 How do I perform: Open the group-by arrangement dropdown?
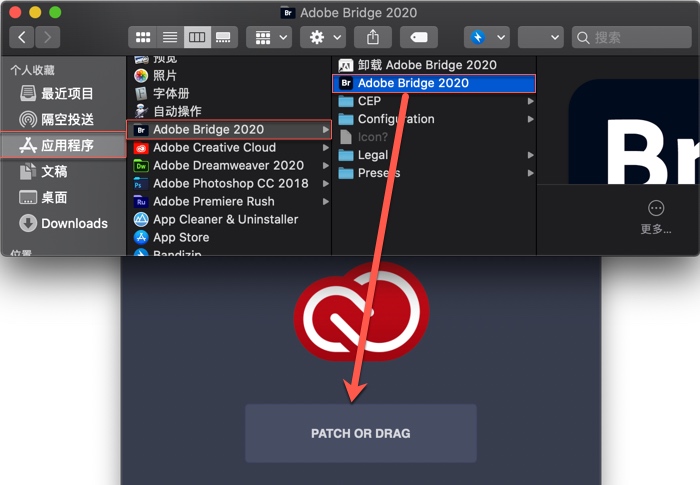point(269,37)
